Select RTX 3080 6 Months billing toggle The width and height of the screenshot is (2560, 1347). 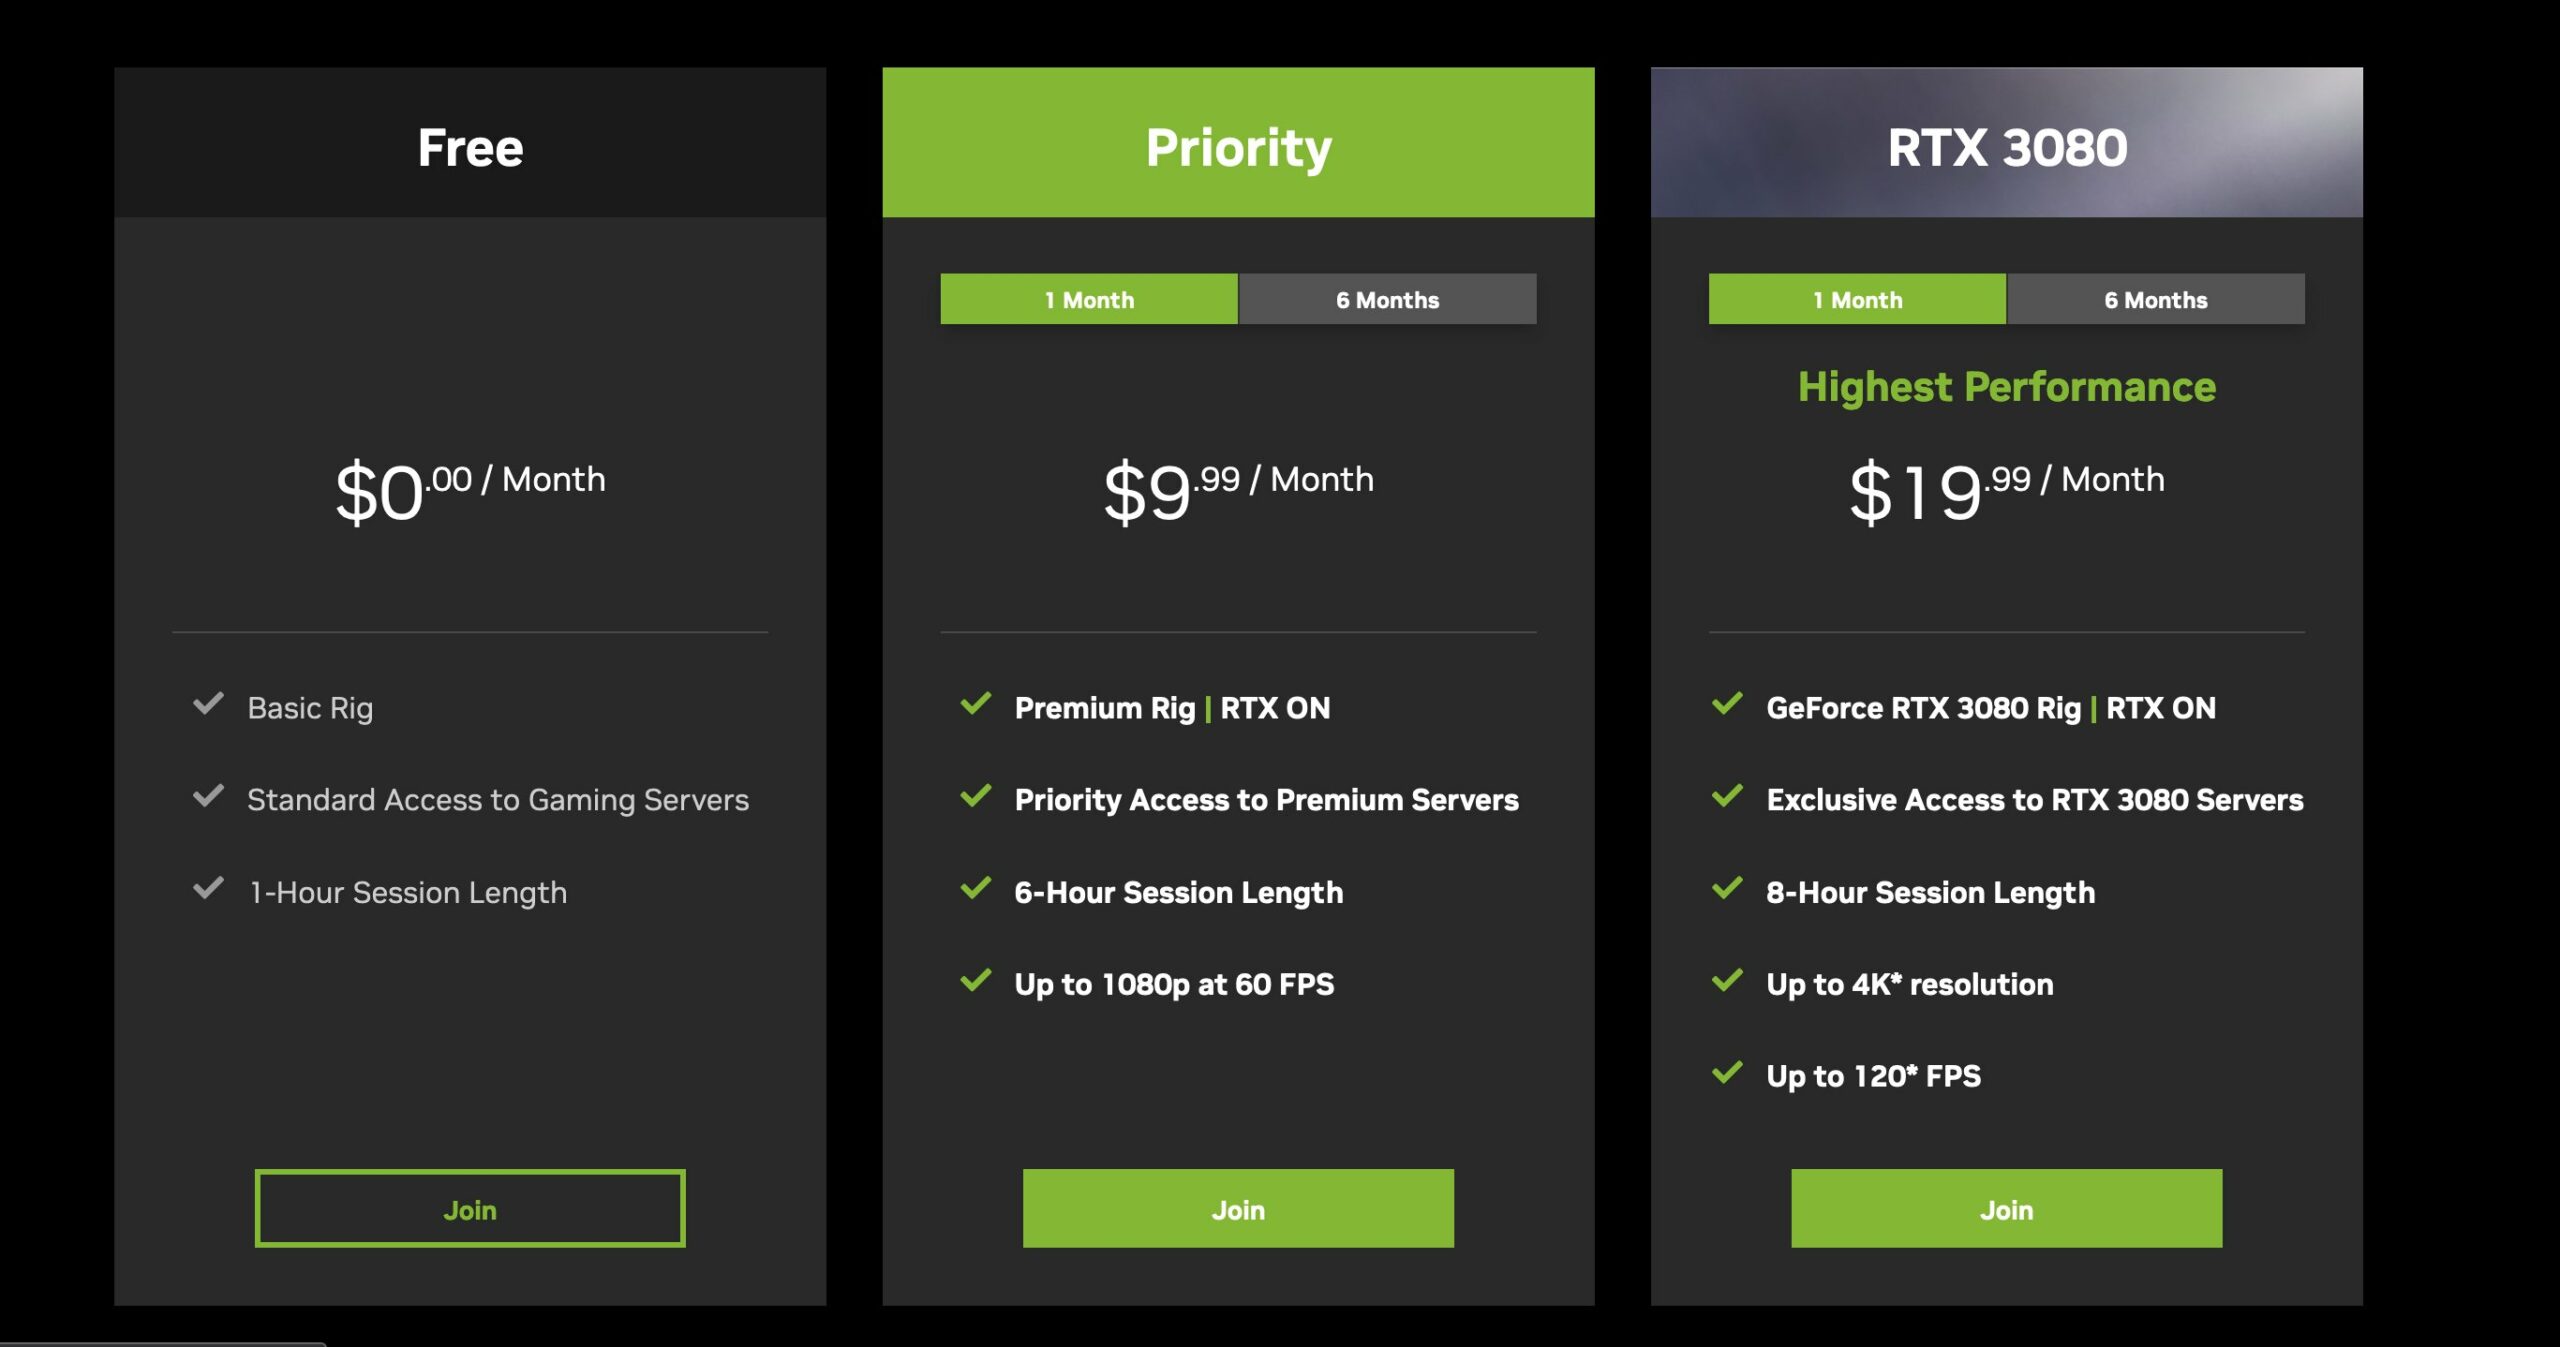click(2154, 298)
